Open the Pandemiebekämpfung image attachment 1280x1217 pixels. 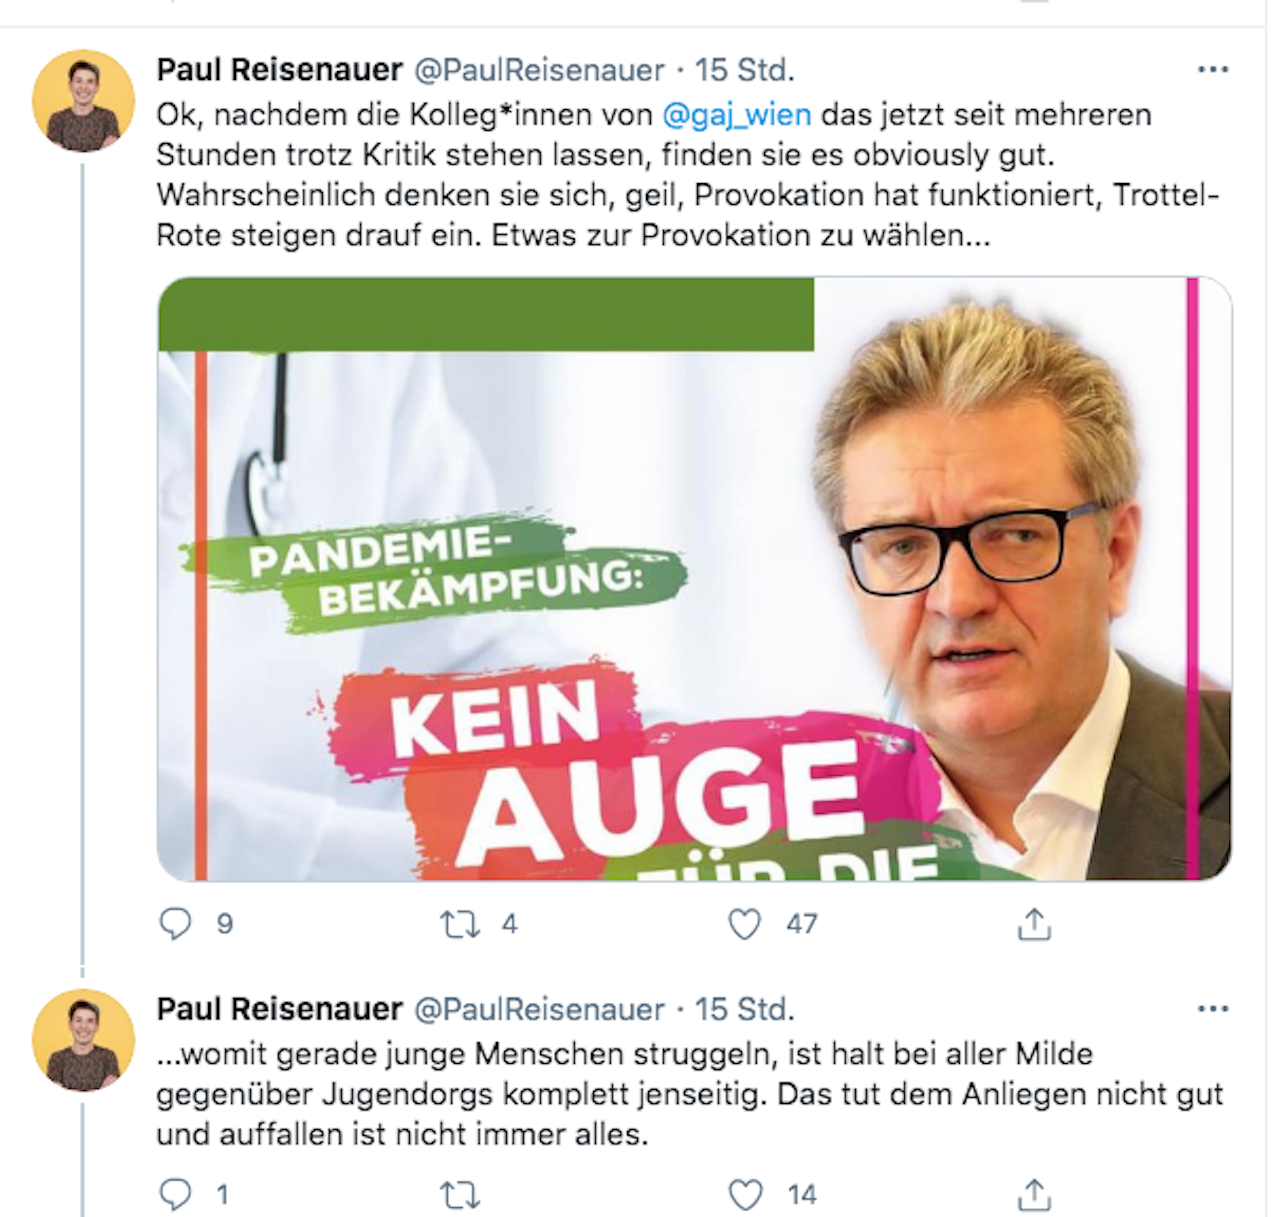694,579
